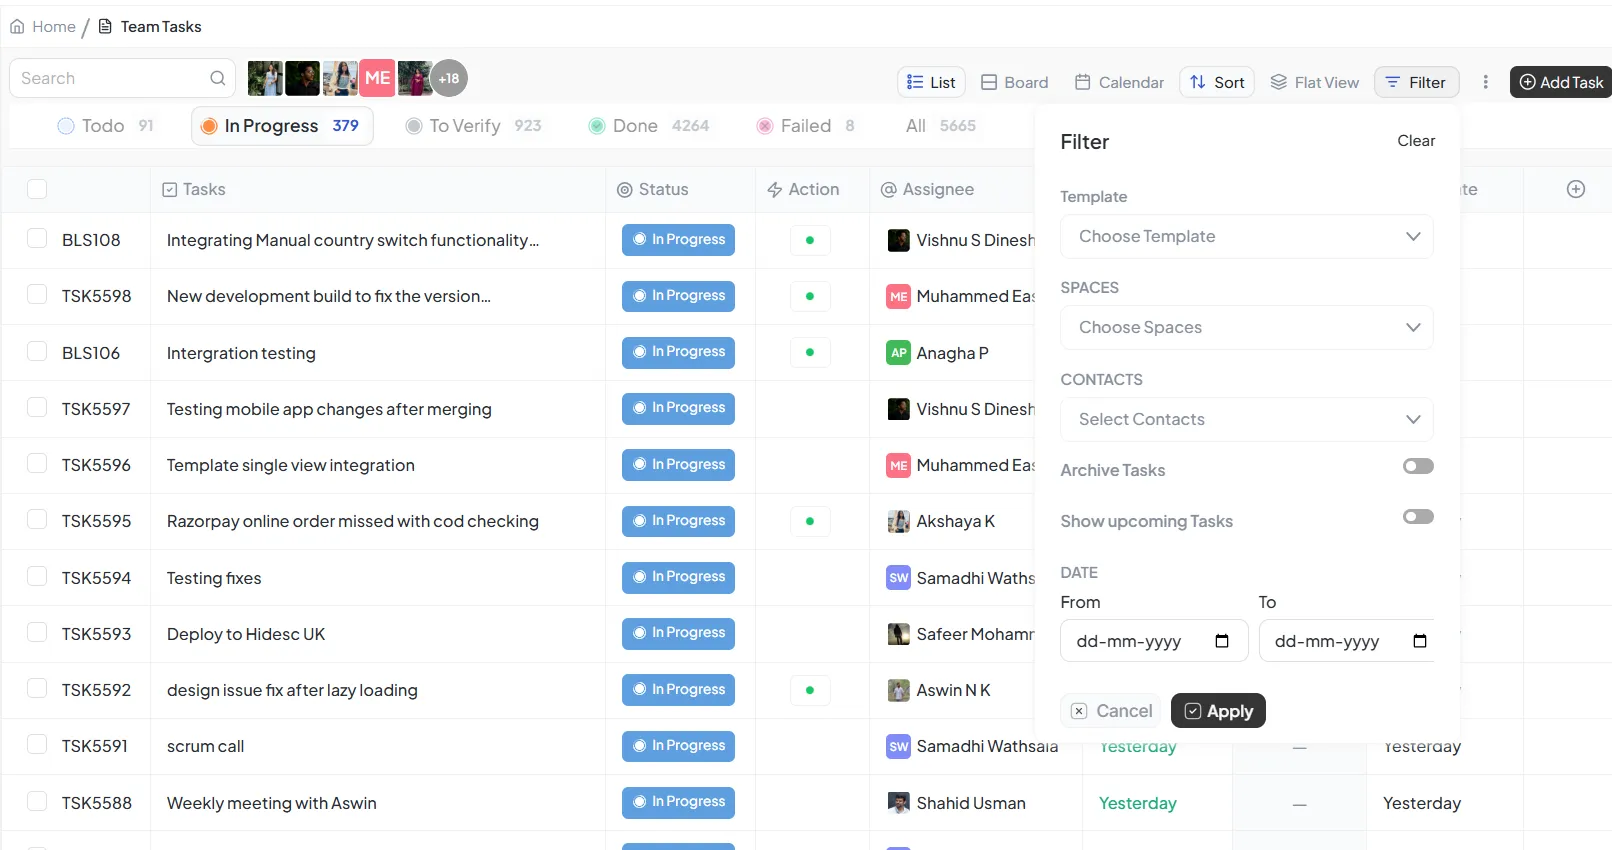Viewport: 1612px width, 850px height.
Task: Check the box for task TSK5597
Action: tap(37, 407)
